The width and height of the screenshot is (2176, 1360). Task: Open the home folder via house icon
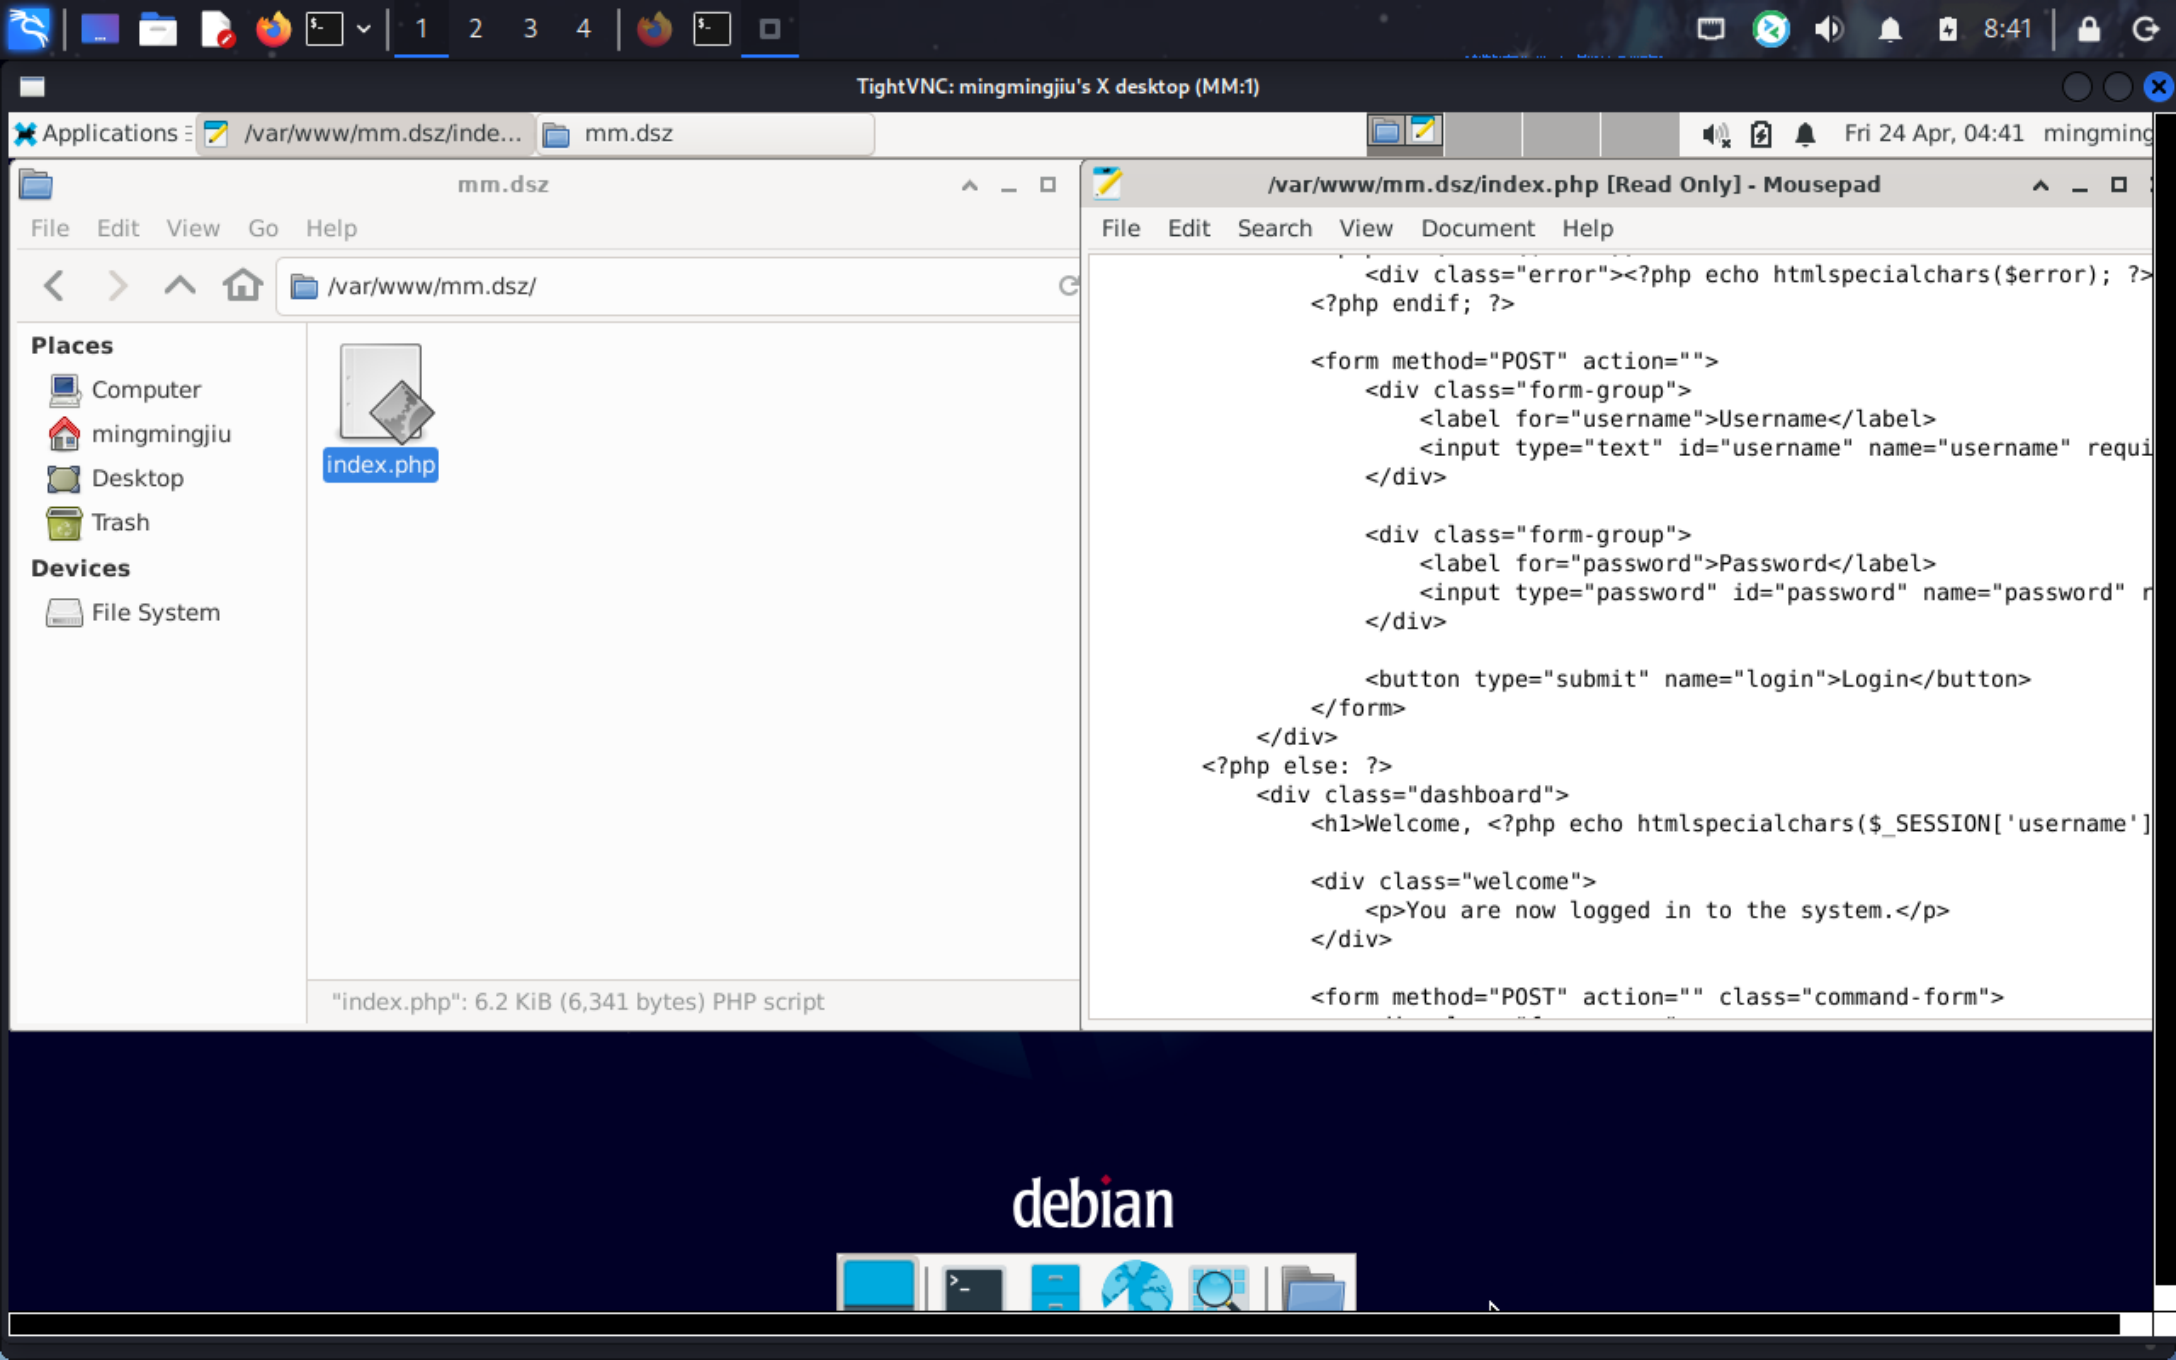242,286
